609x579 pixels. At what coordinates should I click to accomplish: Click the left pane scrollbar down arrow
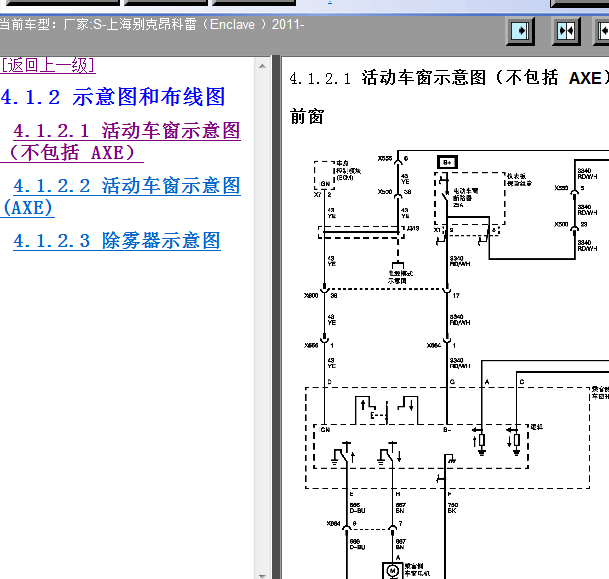262,576
